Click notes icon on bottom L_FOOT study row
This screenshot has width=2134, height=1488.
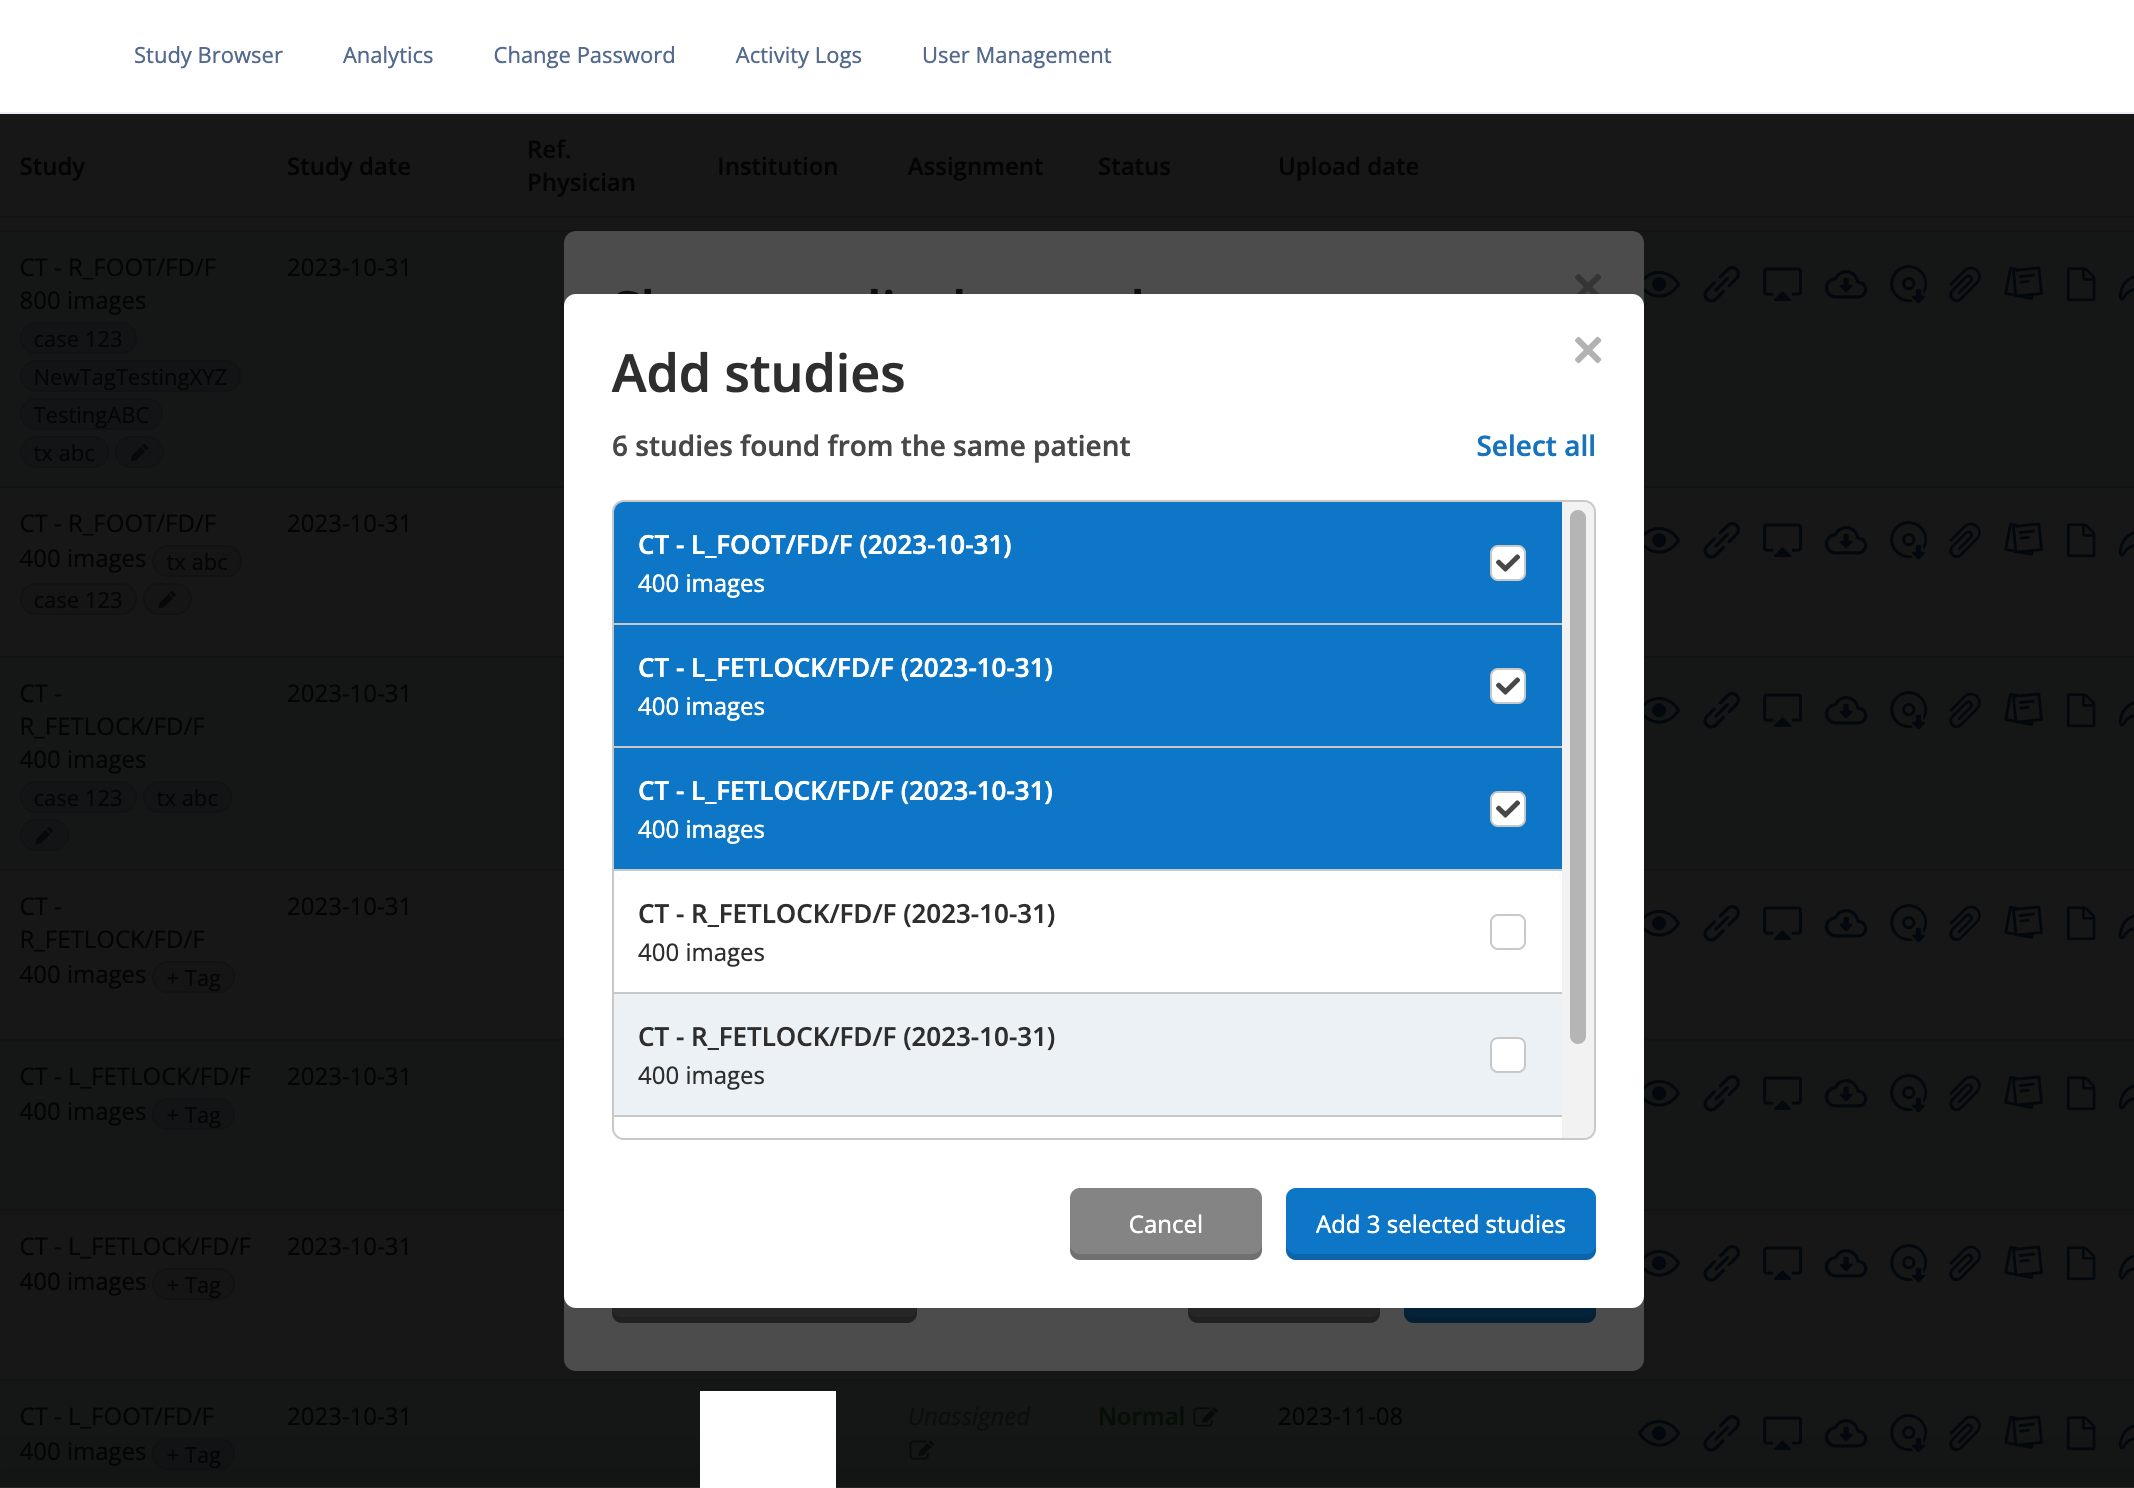2023,1433
